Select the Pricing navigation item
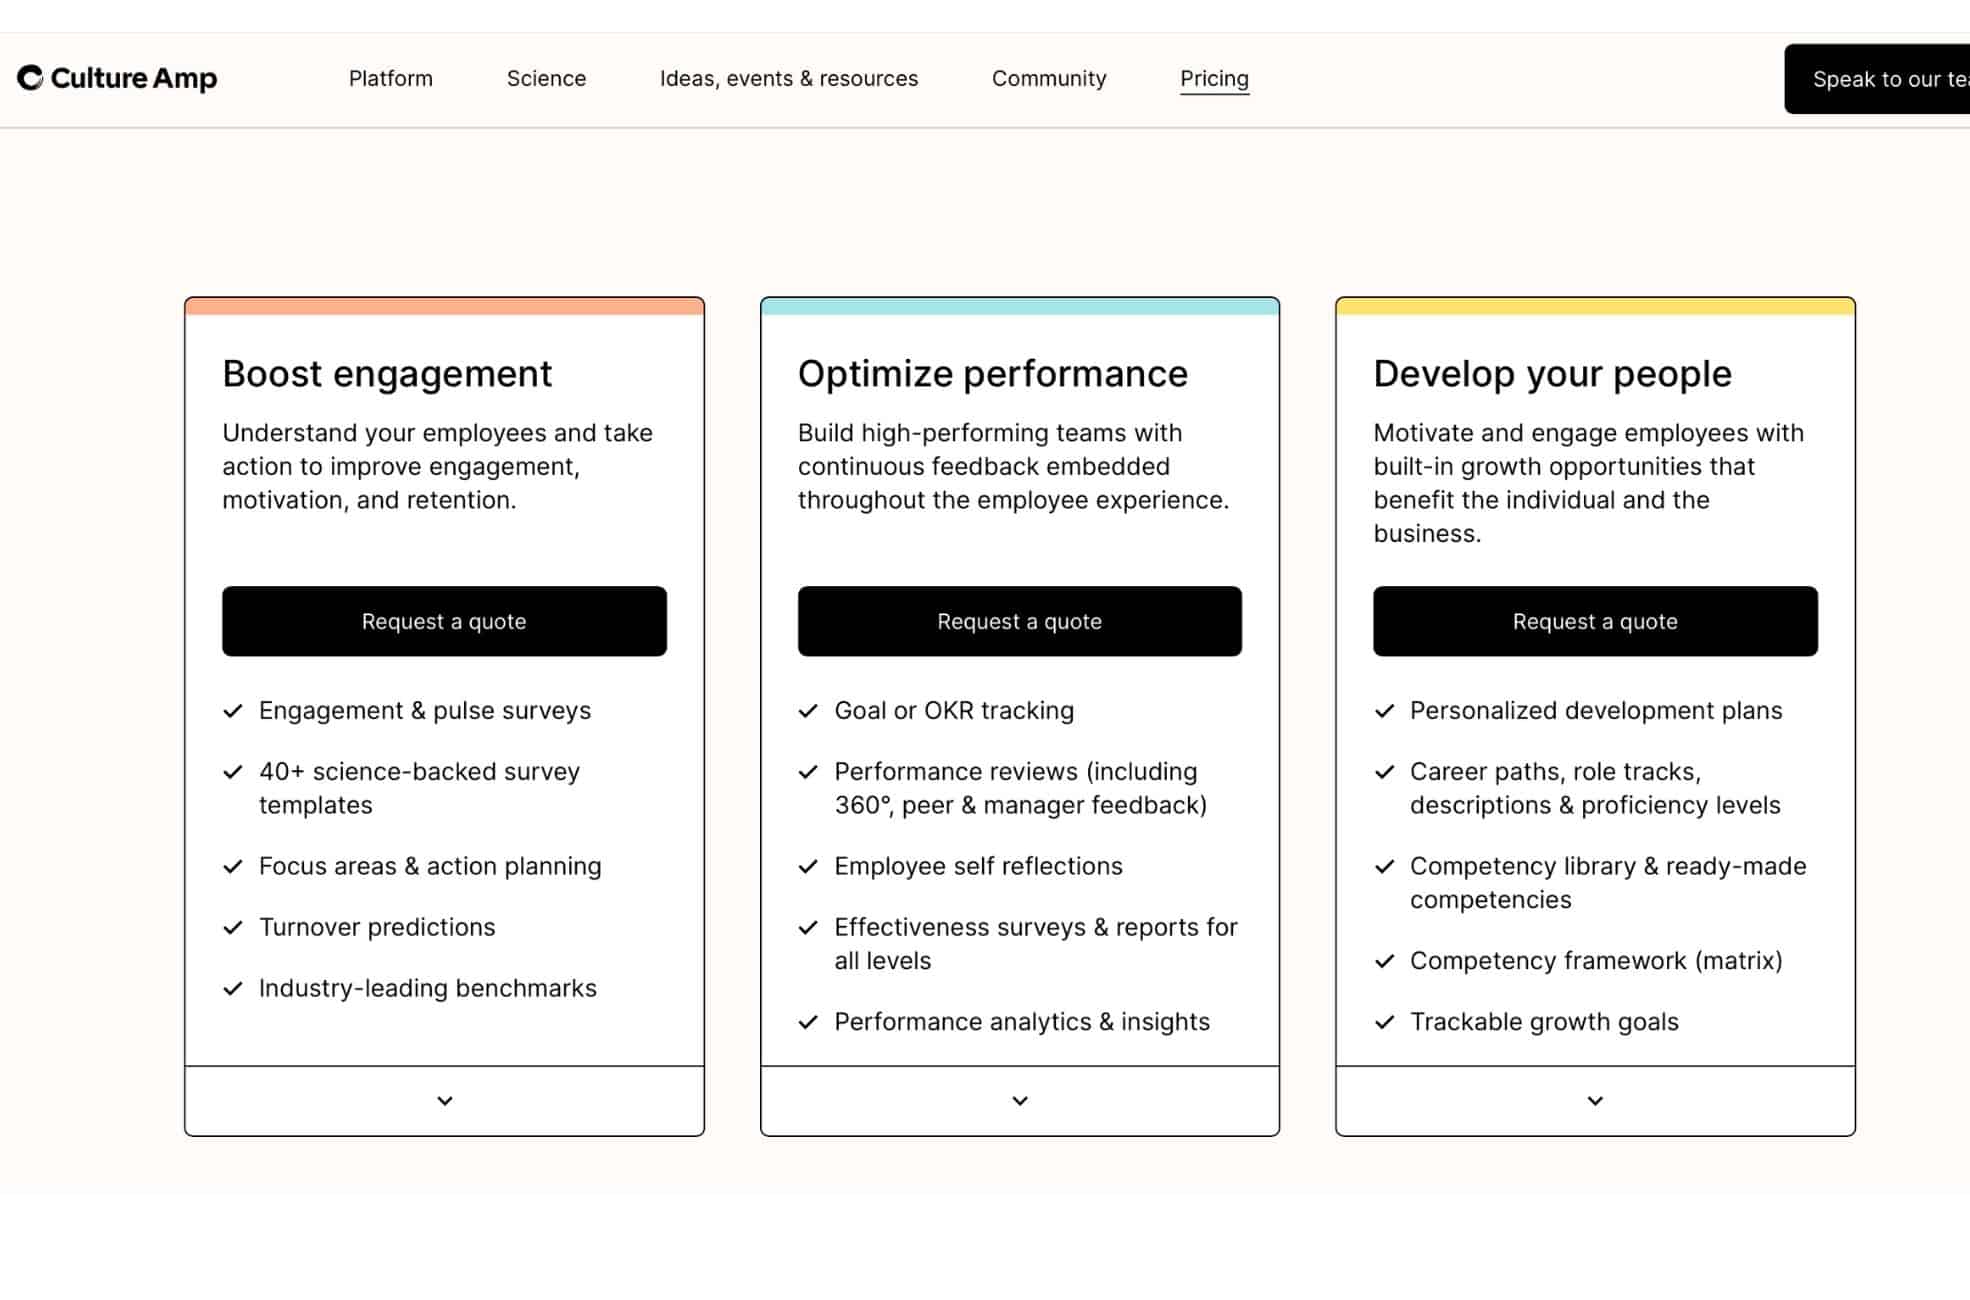 pyautogui.click(x=1214, y=78)
